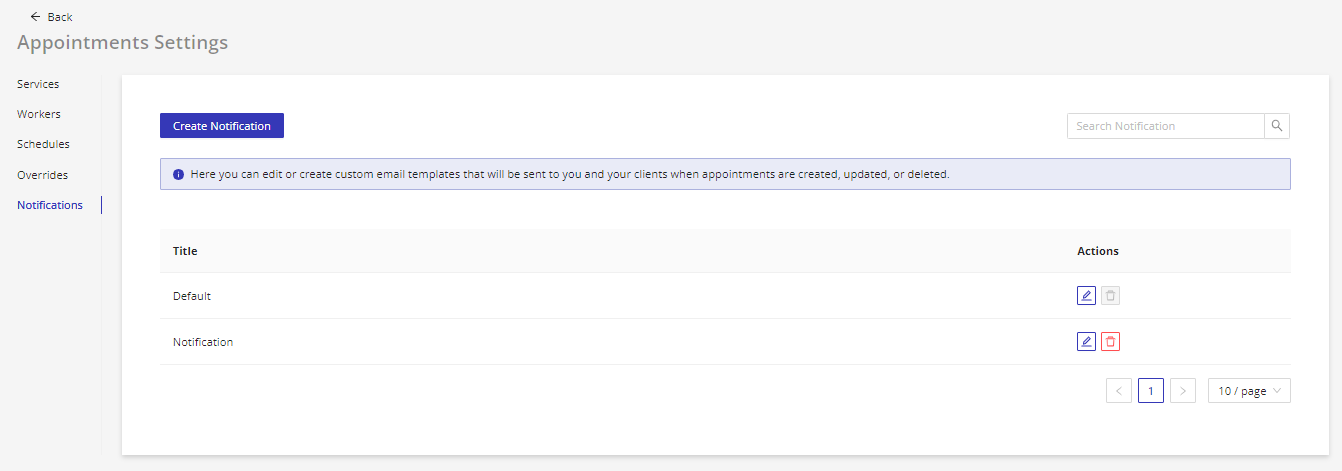Click the search magnifier icon

[1277, 126]
